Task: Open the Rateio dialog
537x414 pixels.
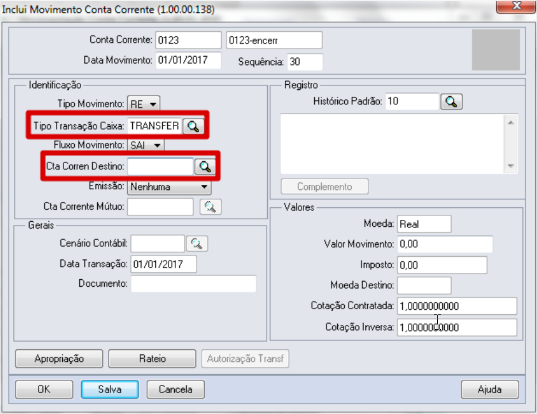Action: [x=152, y=359]
